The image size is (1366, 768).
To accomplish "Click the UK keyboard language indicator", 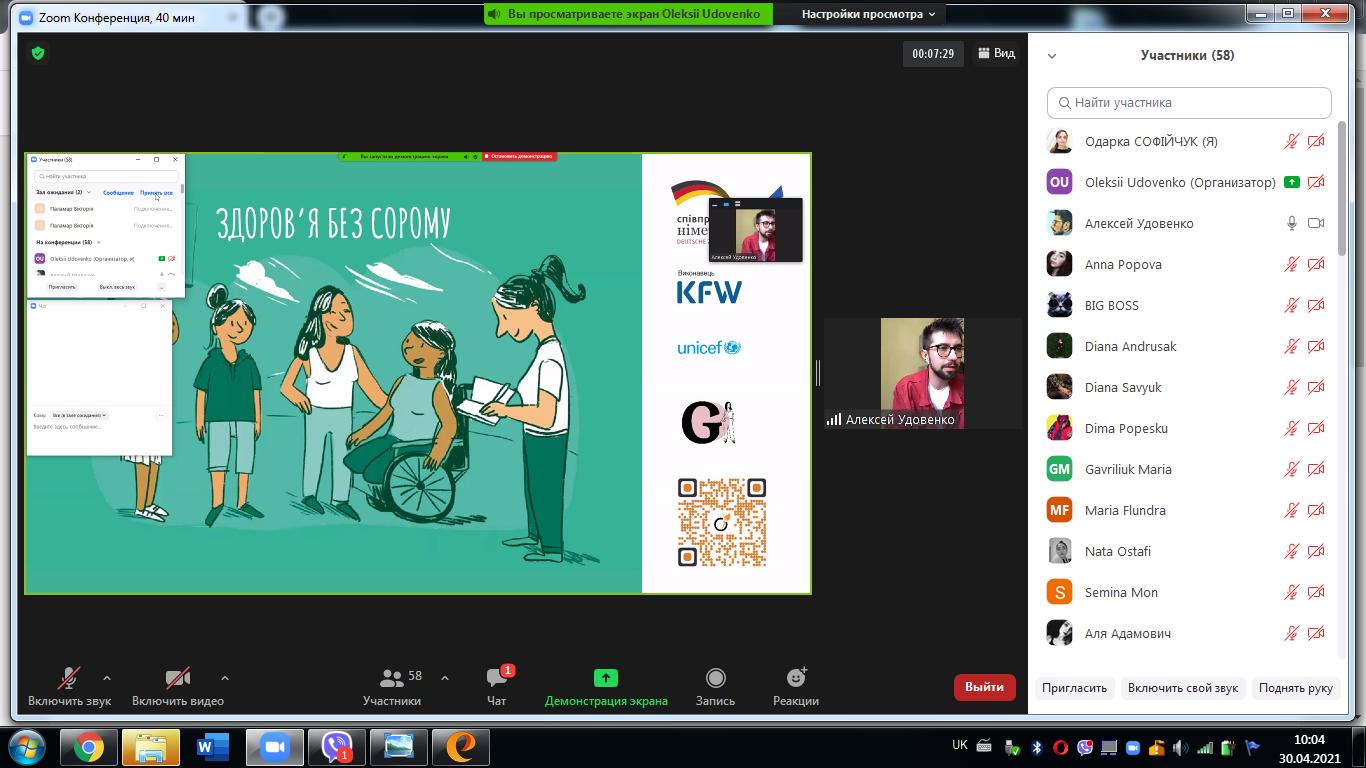I will click(x=960, y=745).
